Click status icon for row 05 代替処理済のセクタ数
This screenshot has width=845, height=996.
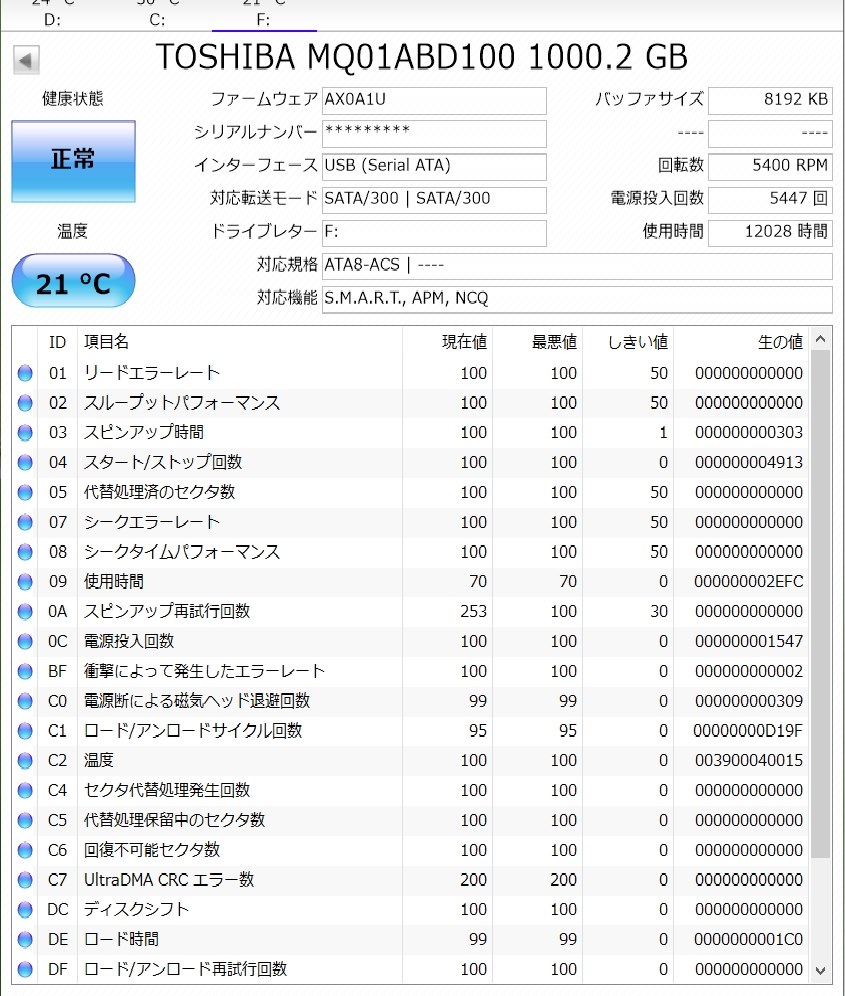tap(25, 492)
